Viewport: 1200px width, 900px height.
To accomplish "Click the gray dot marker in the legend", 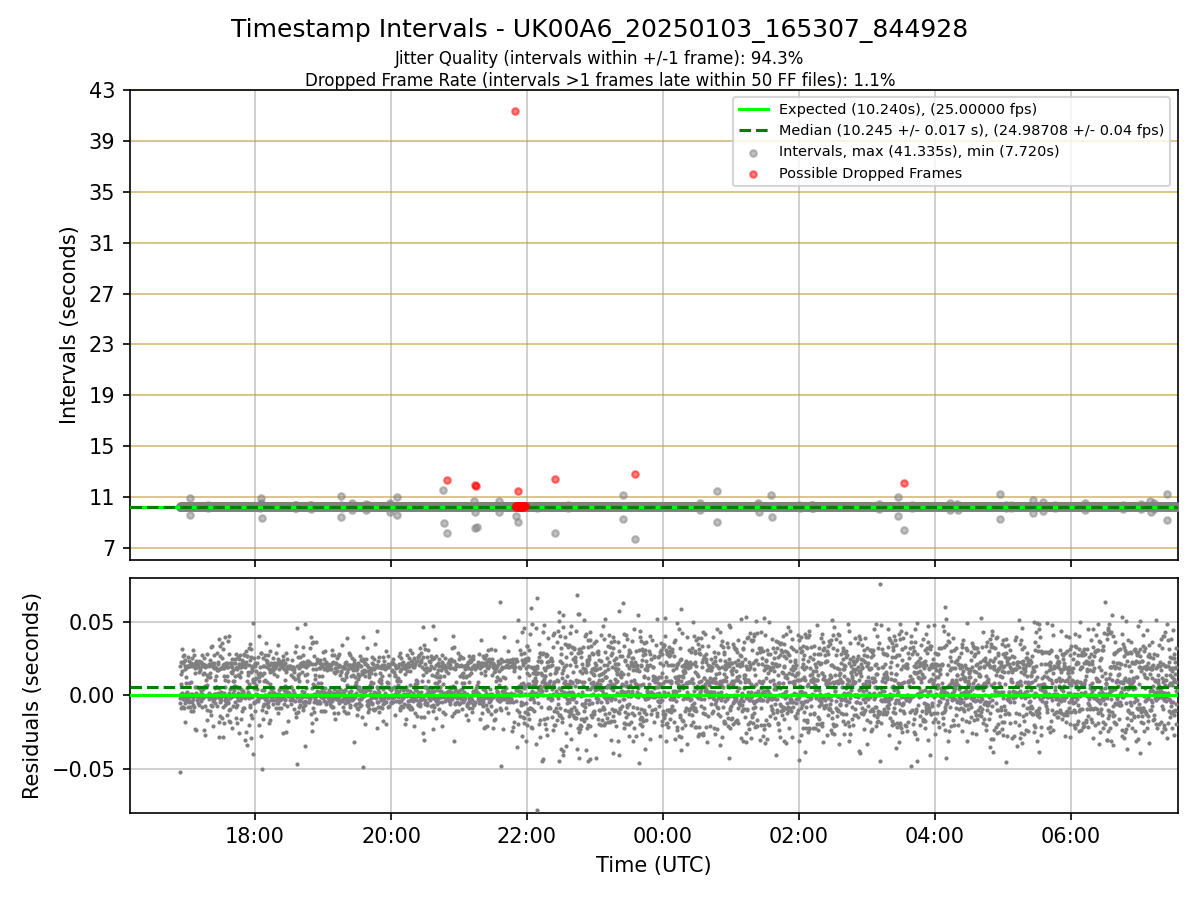I will pos(754,153).
